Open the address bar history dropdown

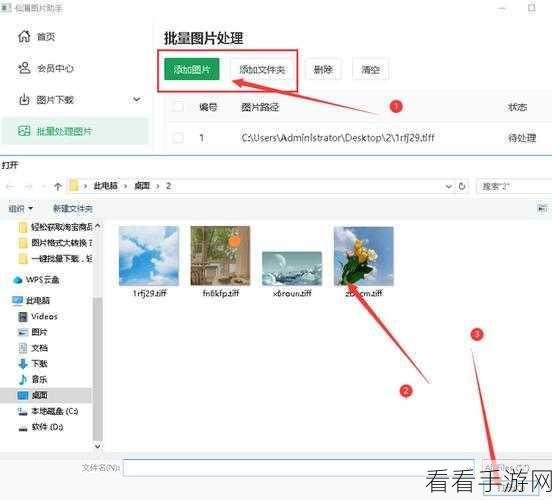point(448,186)
